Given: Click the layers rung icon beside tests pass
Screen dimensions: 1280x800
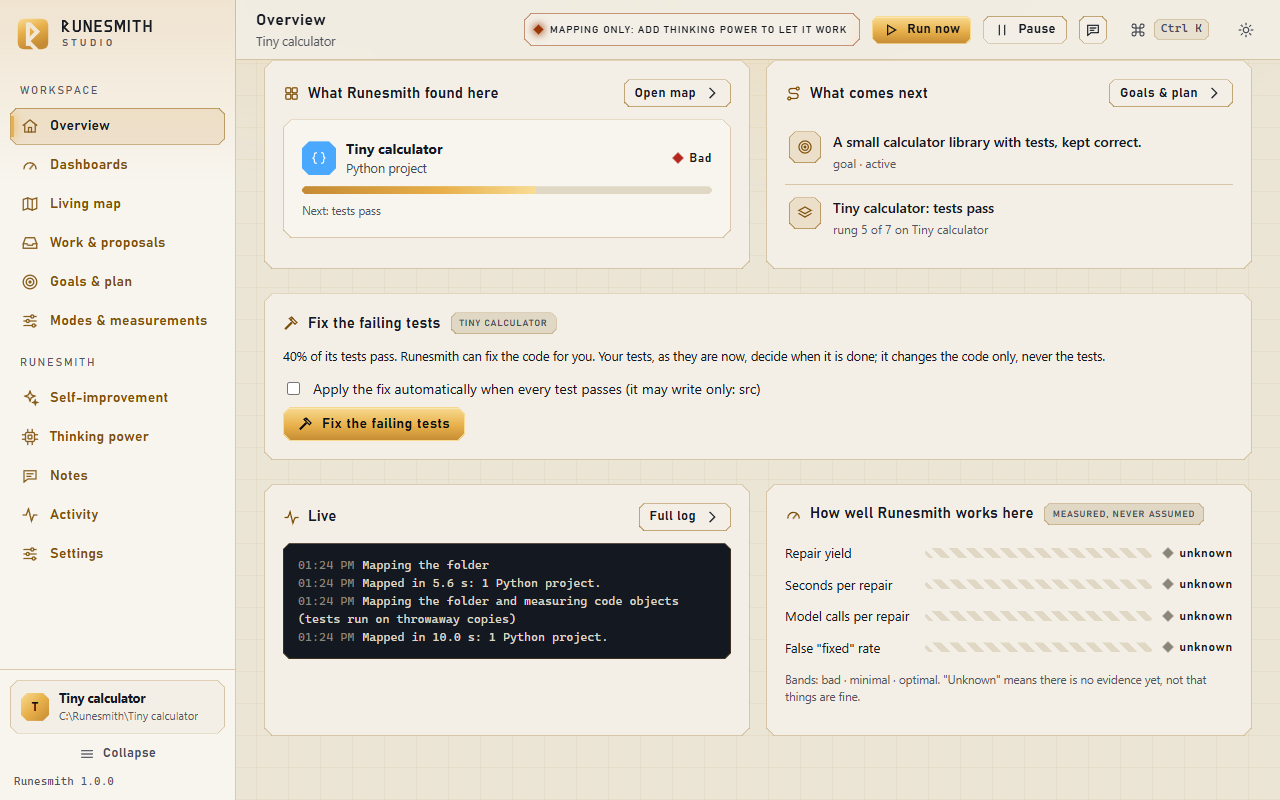Looking at the screenshot, I should tap(805, 213).
